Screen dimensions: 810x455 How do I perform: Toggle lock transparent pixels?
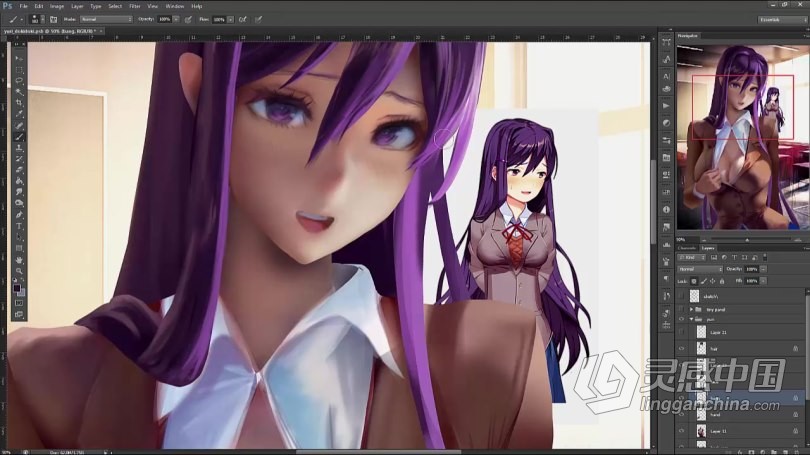[x=694, y=281]
